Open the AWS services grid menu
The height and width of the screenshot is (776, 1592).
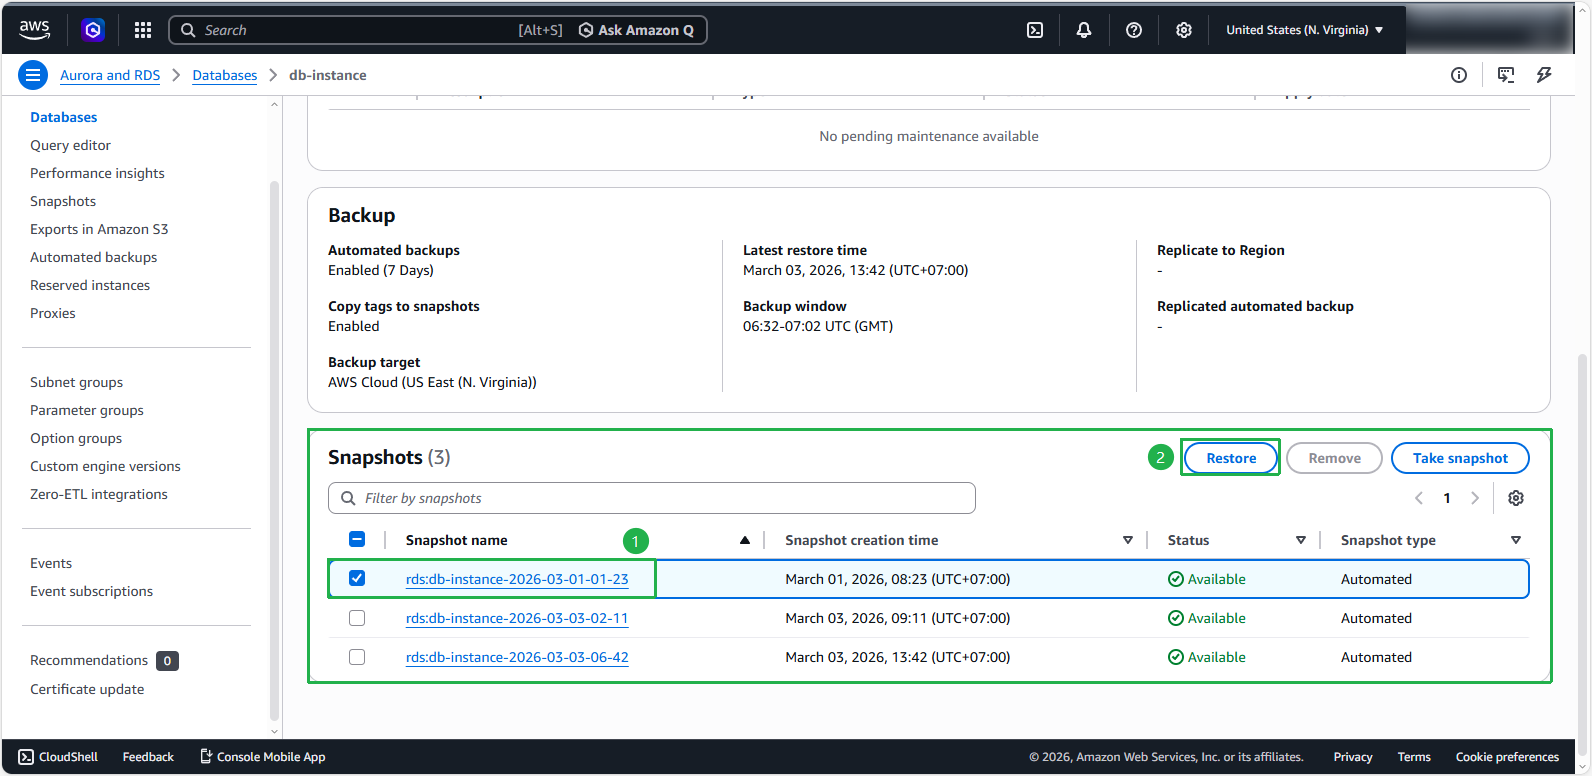pos(143,30)
